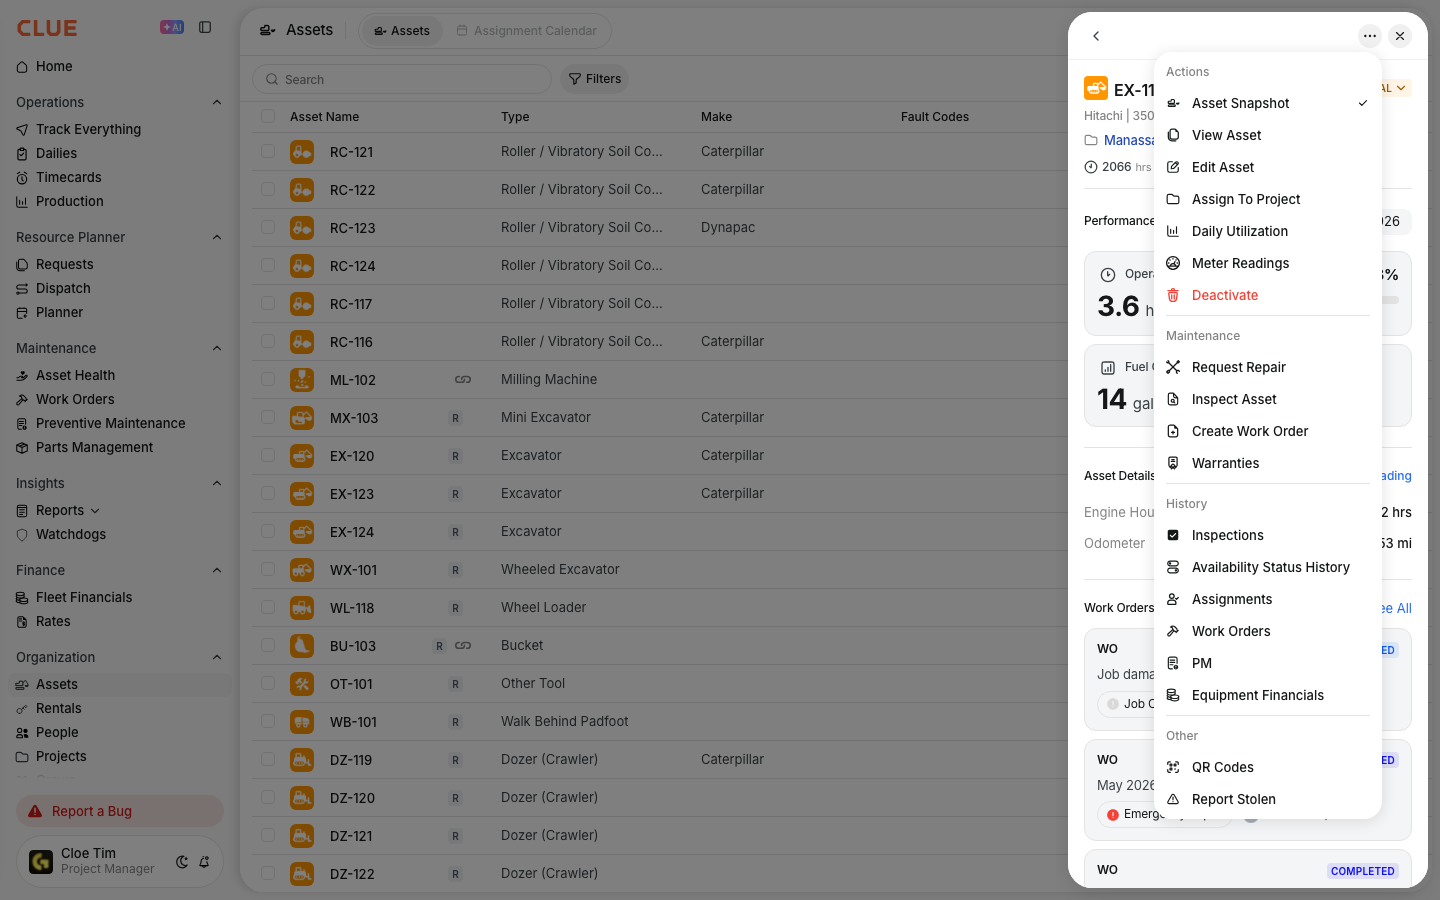The image size is (1440, 900).
Task: Select Report Stolen menu option
Action: click(1268, 799)
